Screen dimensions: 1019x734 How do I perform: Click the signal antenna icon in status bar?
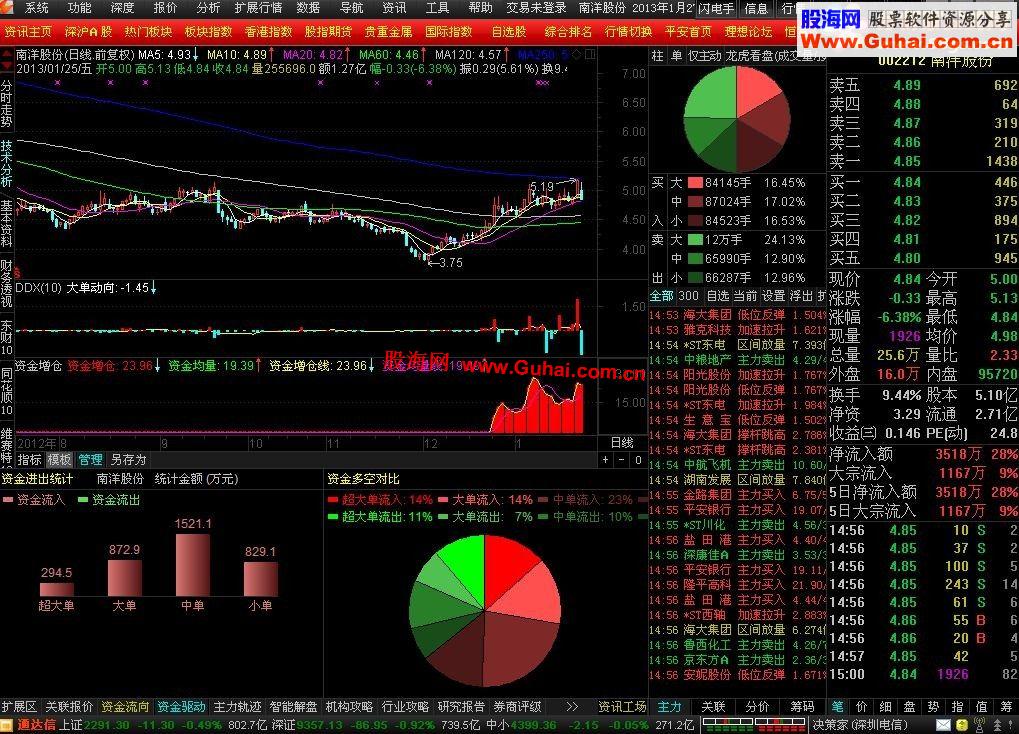[979, 724]
